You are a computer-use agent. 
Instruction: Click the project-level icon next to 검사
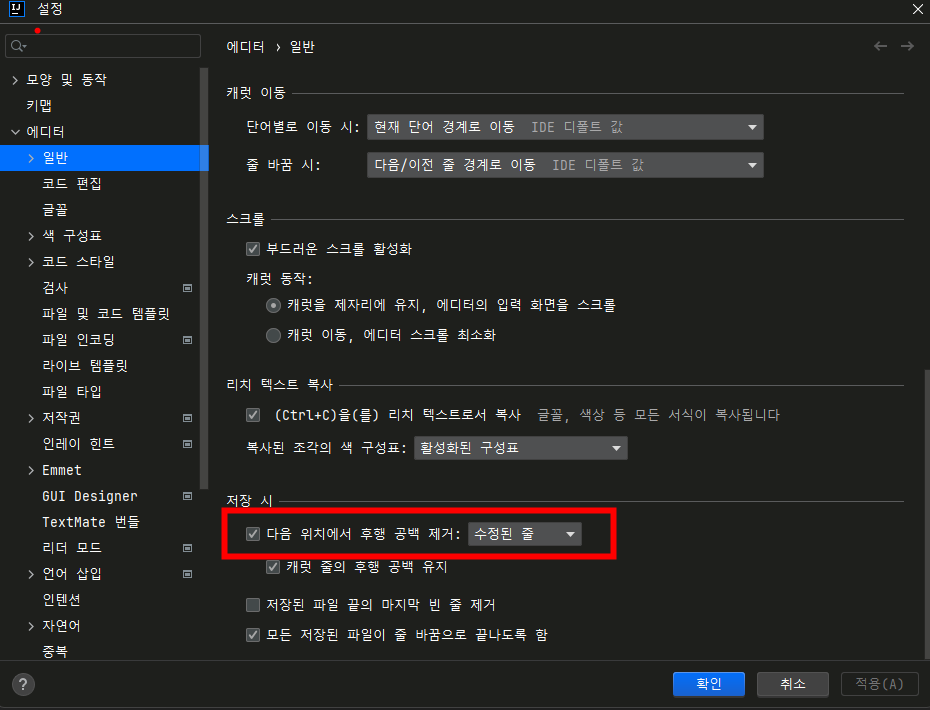[x=187, y=288]
